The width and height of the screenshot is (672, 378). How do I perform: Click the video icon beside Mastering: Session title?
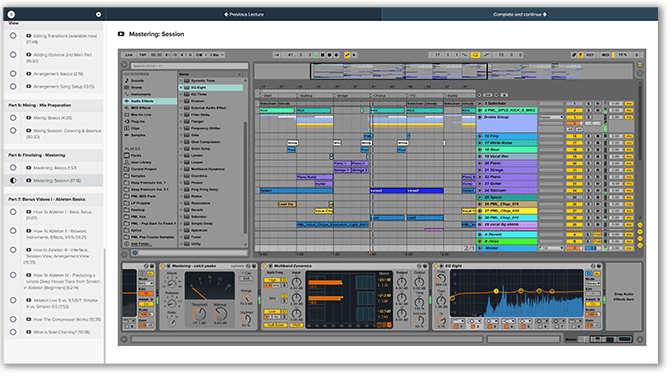tap(121, 34)
